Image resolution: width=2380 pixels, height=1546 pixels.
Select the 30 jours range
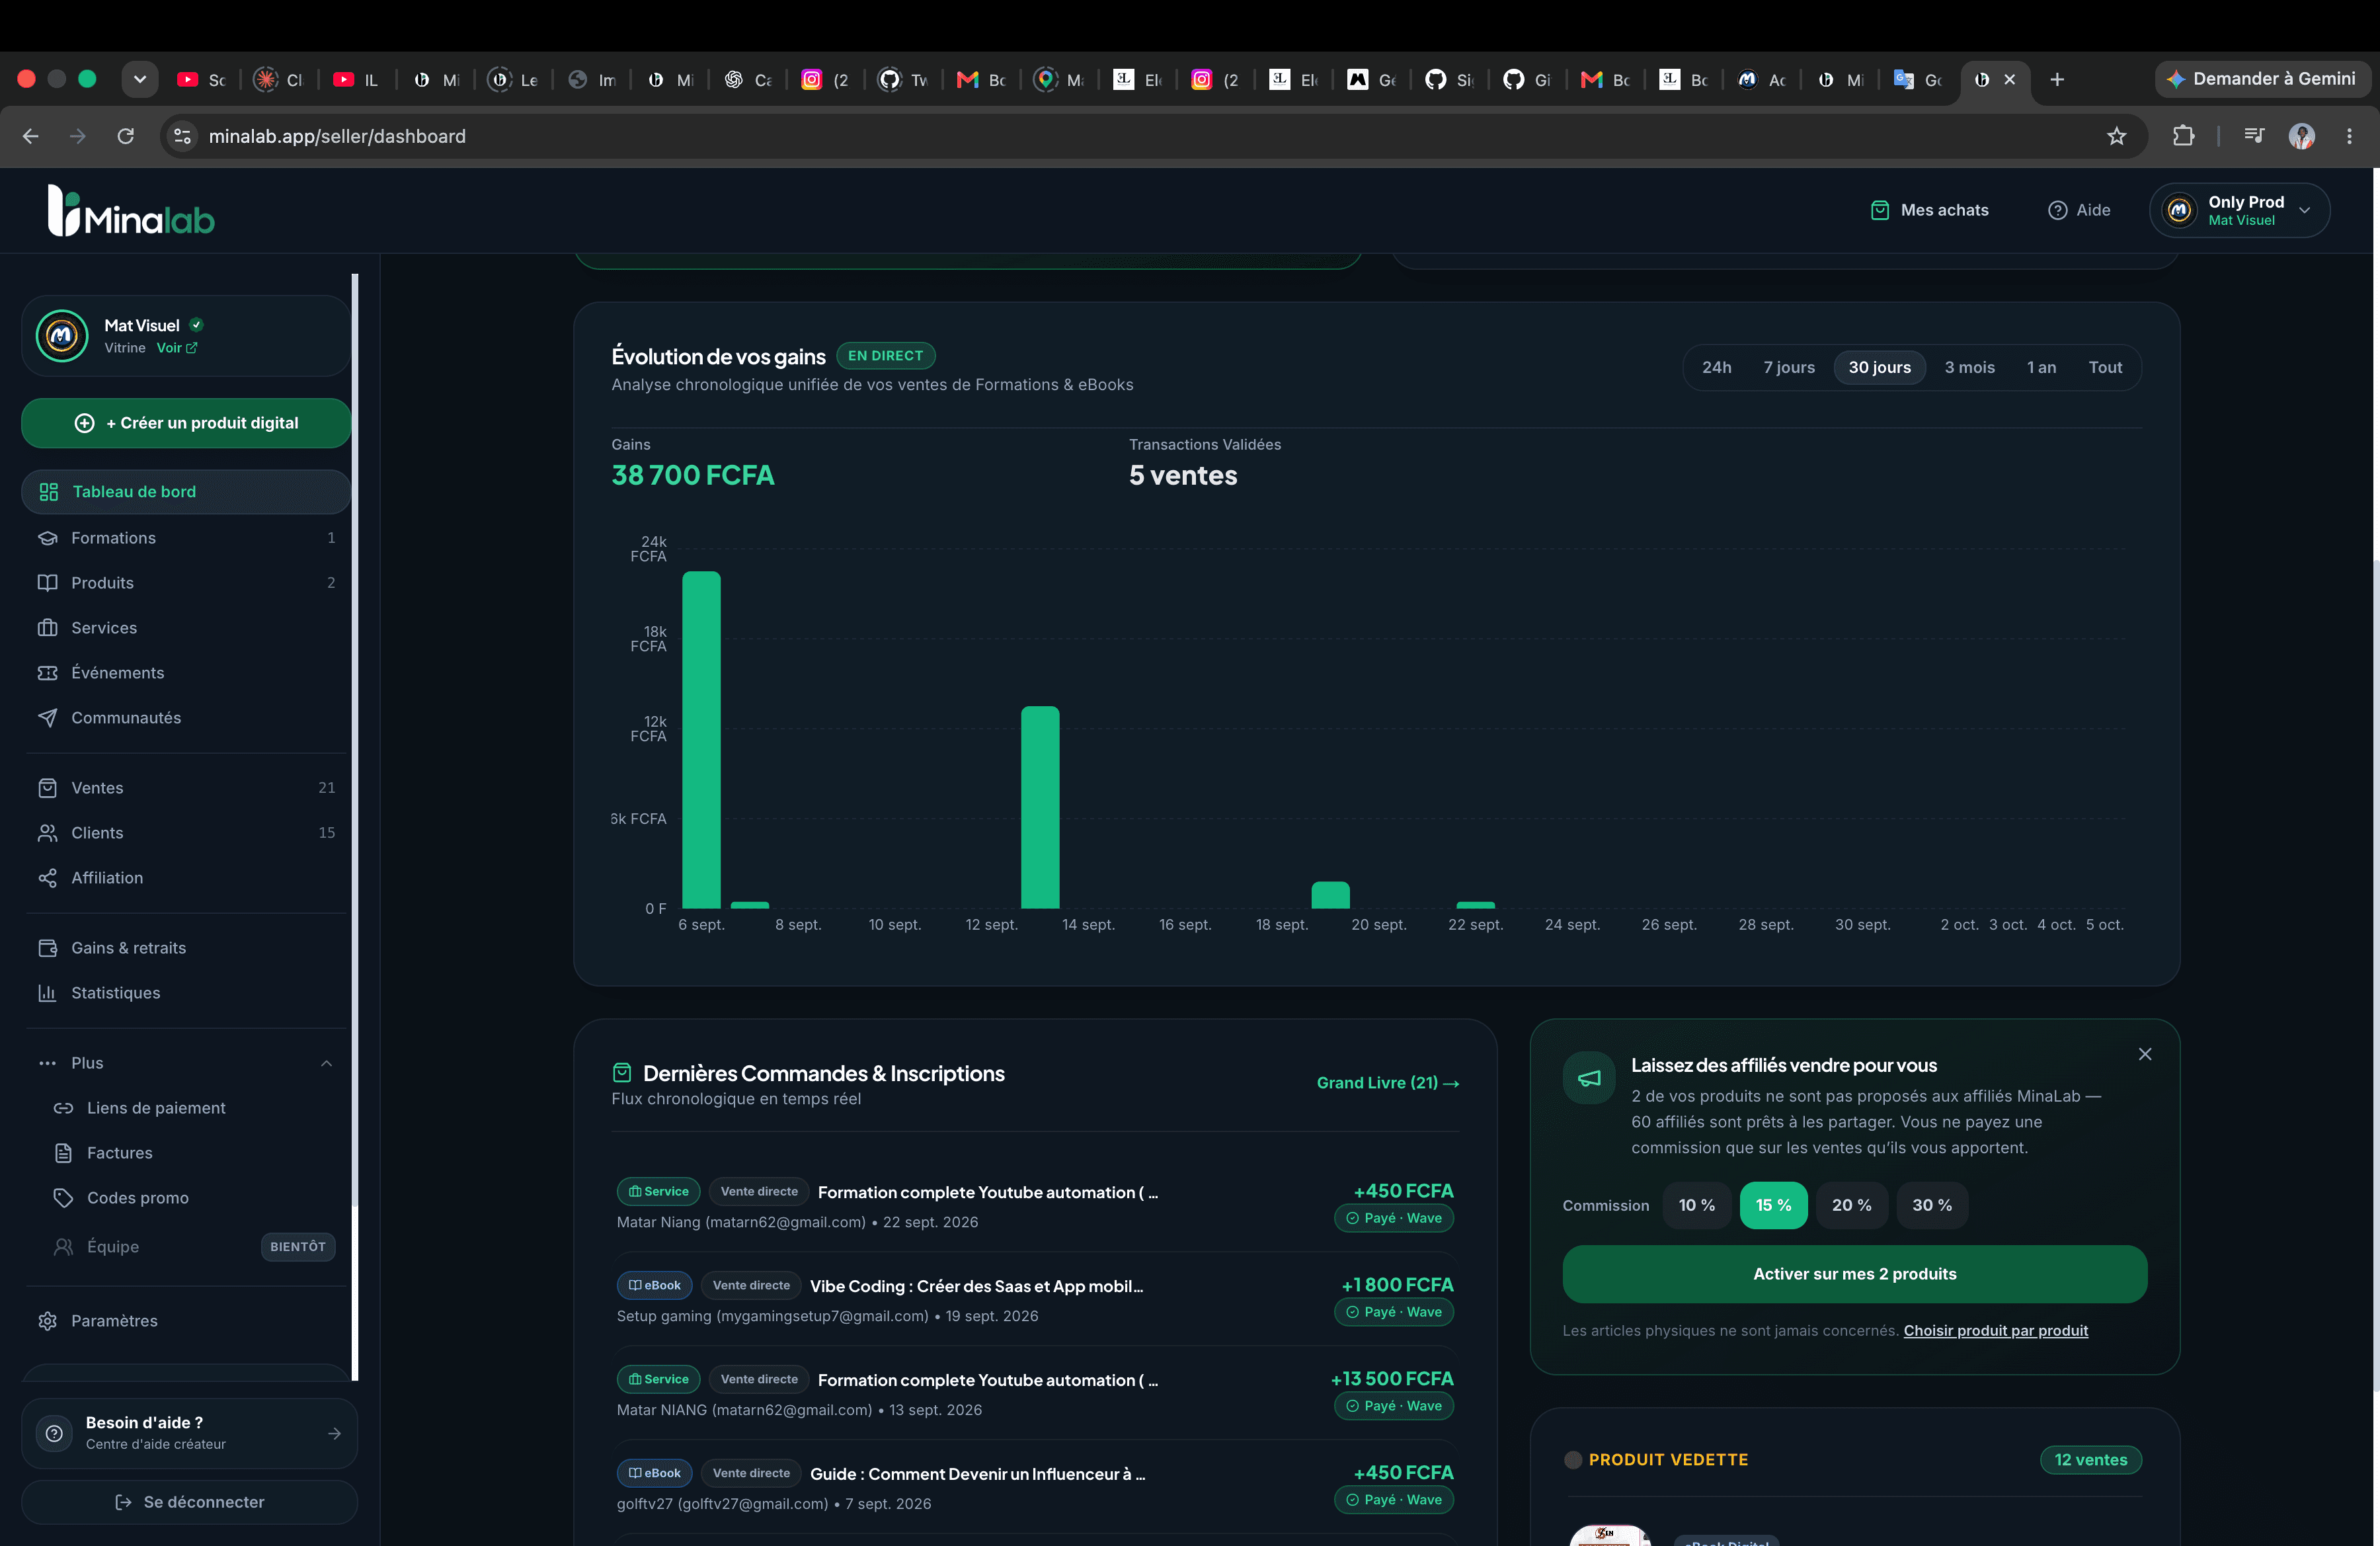[x=1880, y=368]
